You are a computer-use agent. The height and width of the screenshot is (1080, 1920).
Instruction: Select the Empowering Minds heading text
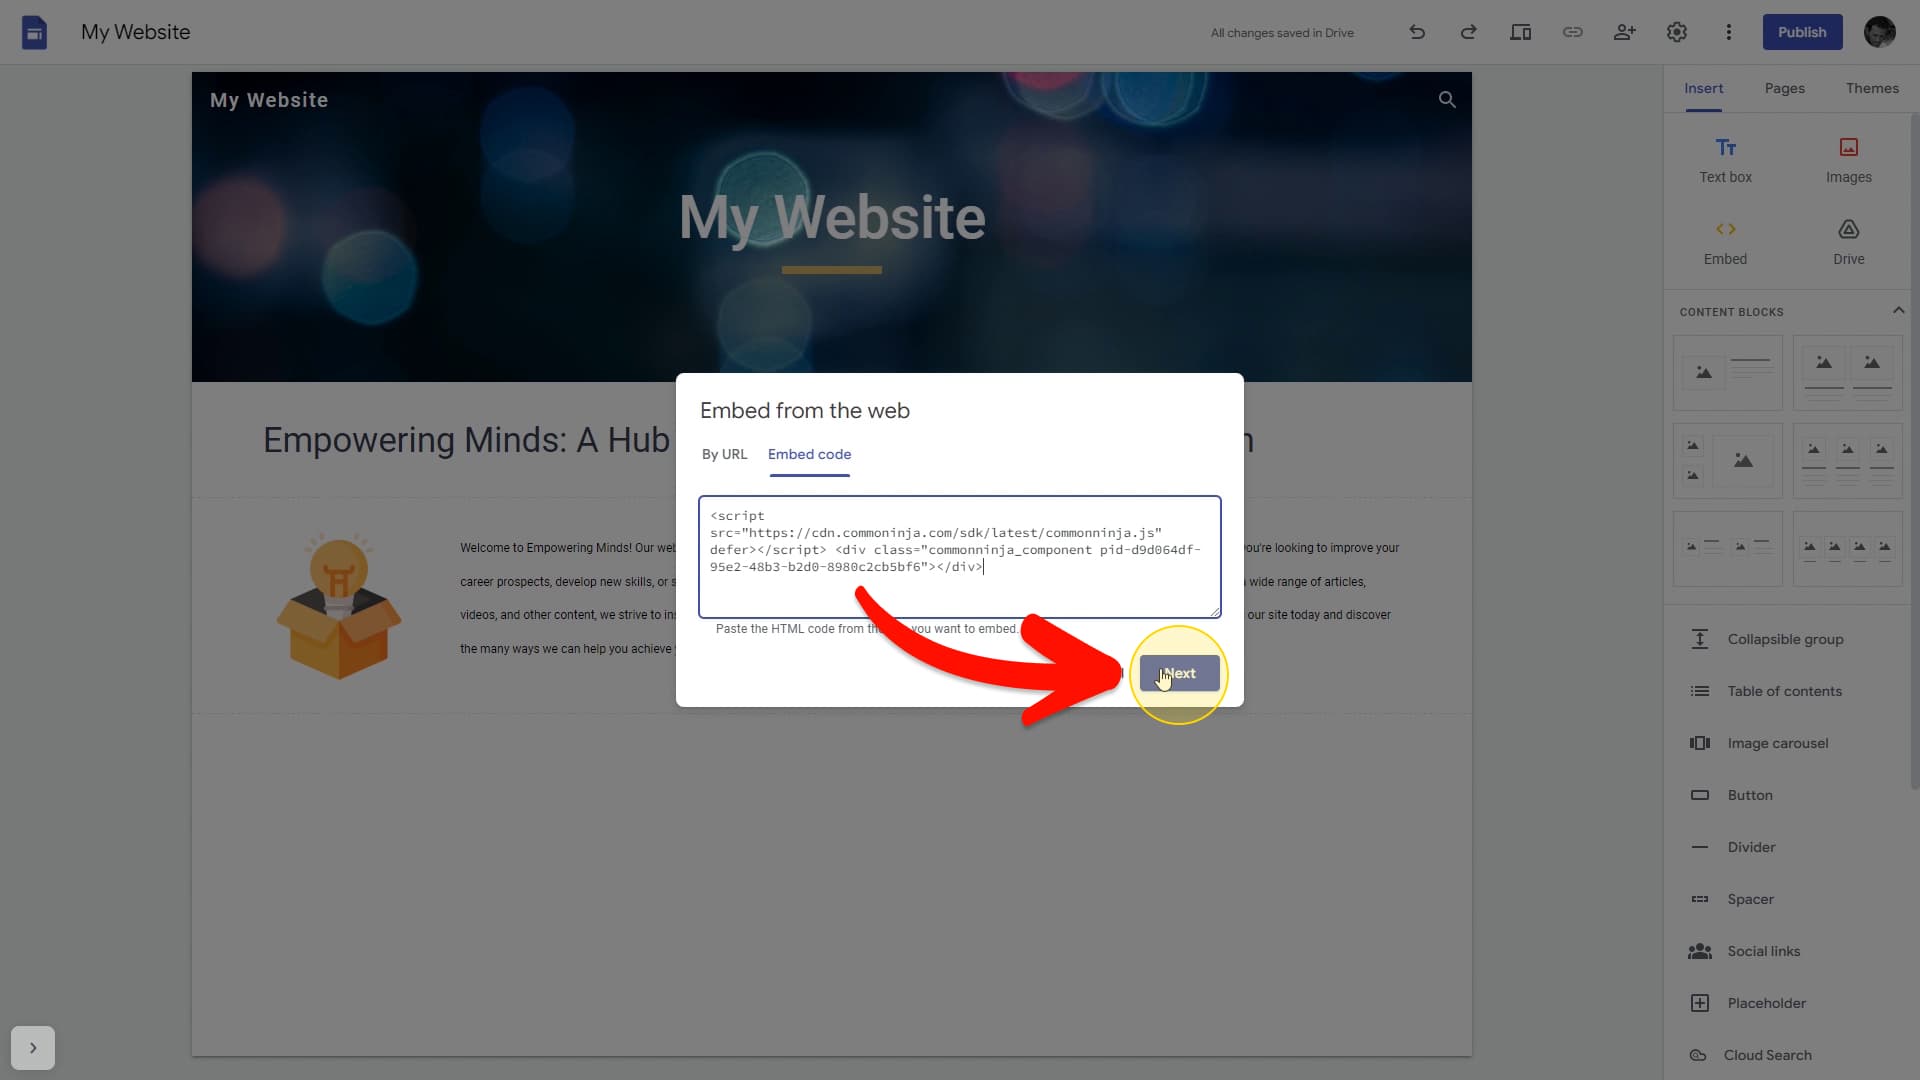[x=466, y=440]
